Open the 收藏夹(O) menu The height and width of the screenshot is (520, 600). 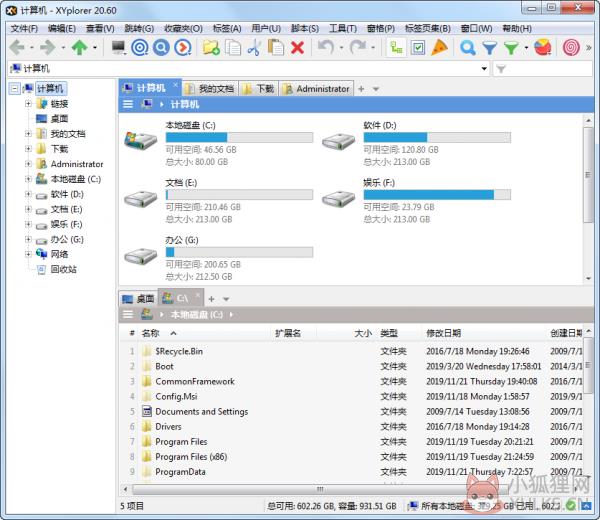point(183,29)
